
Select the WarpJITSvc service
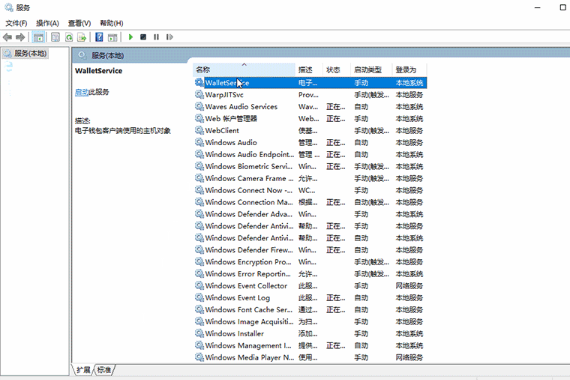310,95
